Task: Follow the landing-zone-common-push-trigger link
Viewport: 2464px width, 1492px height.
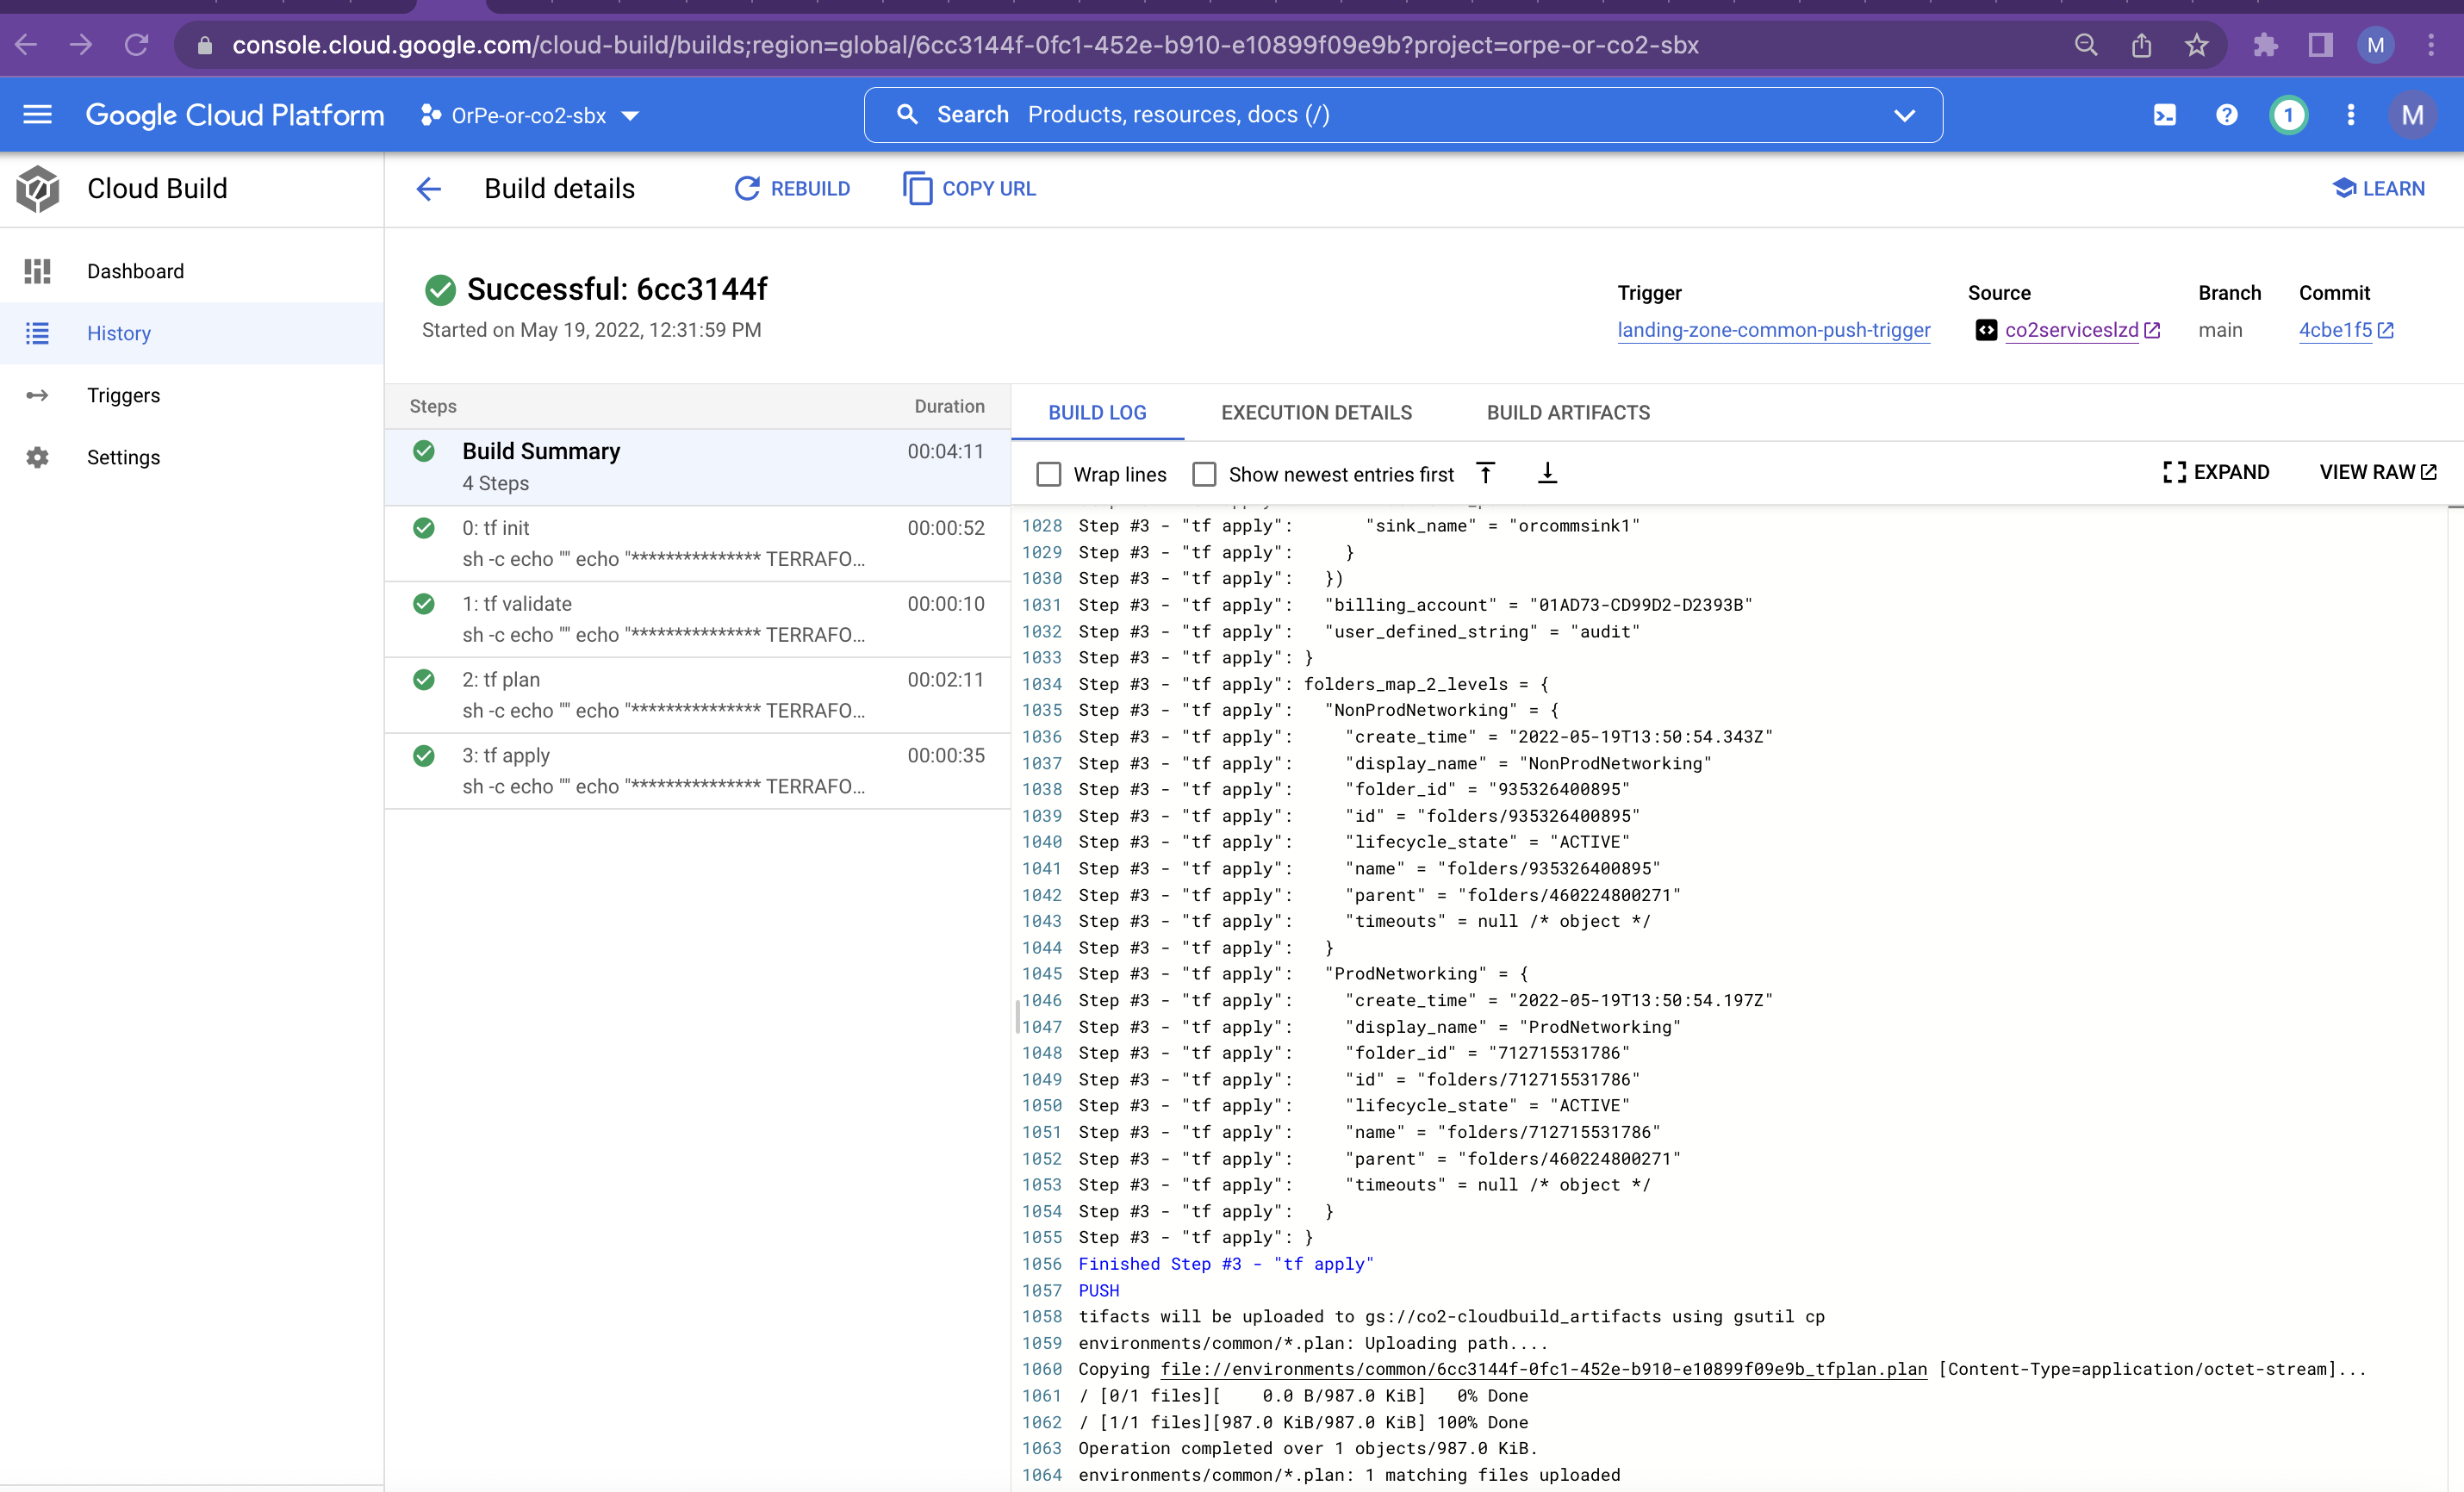Action: pyautogui.click(x=1773, y=330)
